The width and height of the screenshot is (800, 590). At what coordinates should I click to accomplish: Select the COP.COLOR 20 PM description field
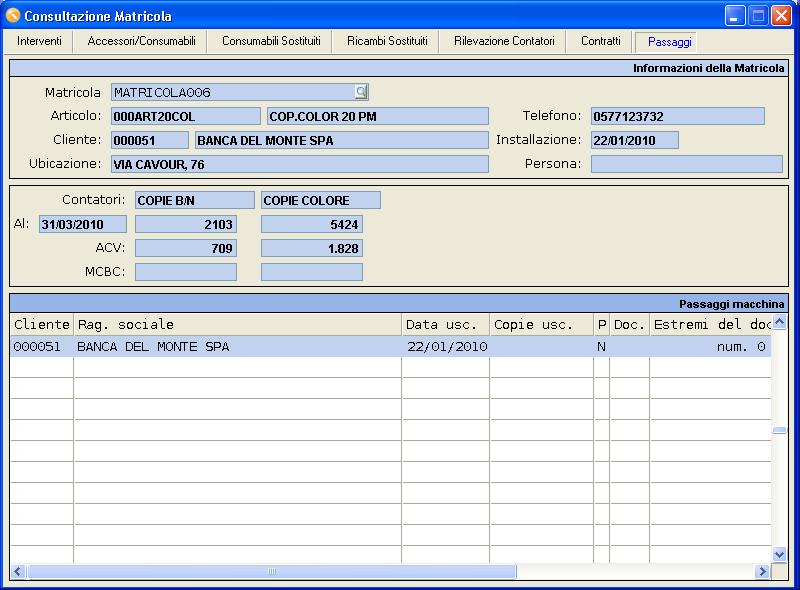(x=378, y=116)
